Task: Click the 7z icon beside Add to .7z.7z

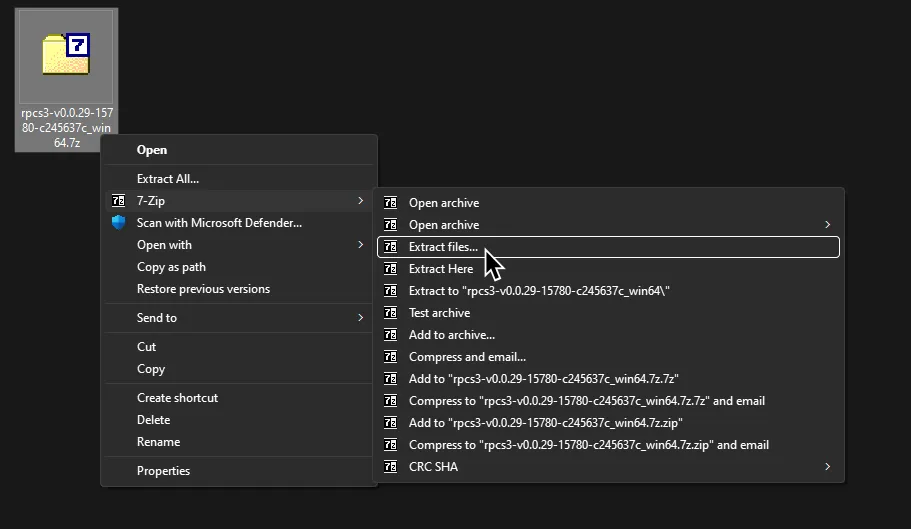Action: (390, 379)
